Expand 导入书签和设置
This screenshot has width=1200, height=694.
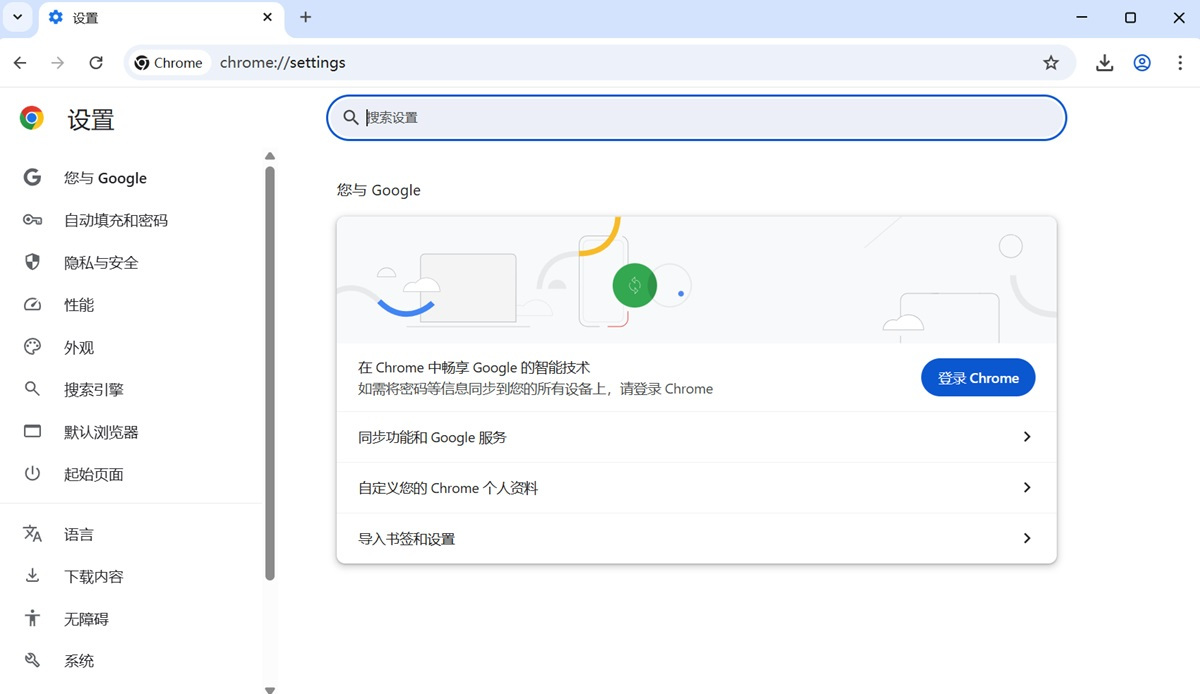(696, 538)
